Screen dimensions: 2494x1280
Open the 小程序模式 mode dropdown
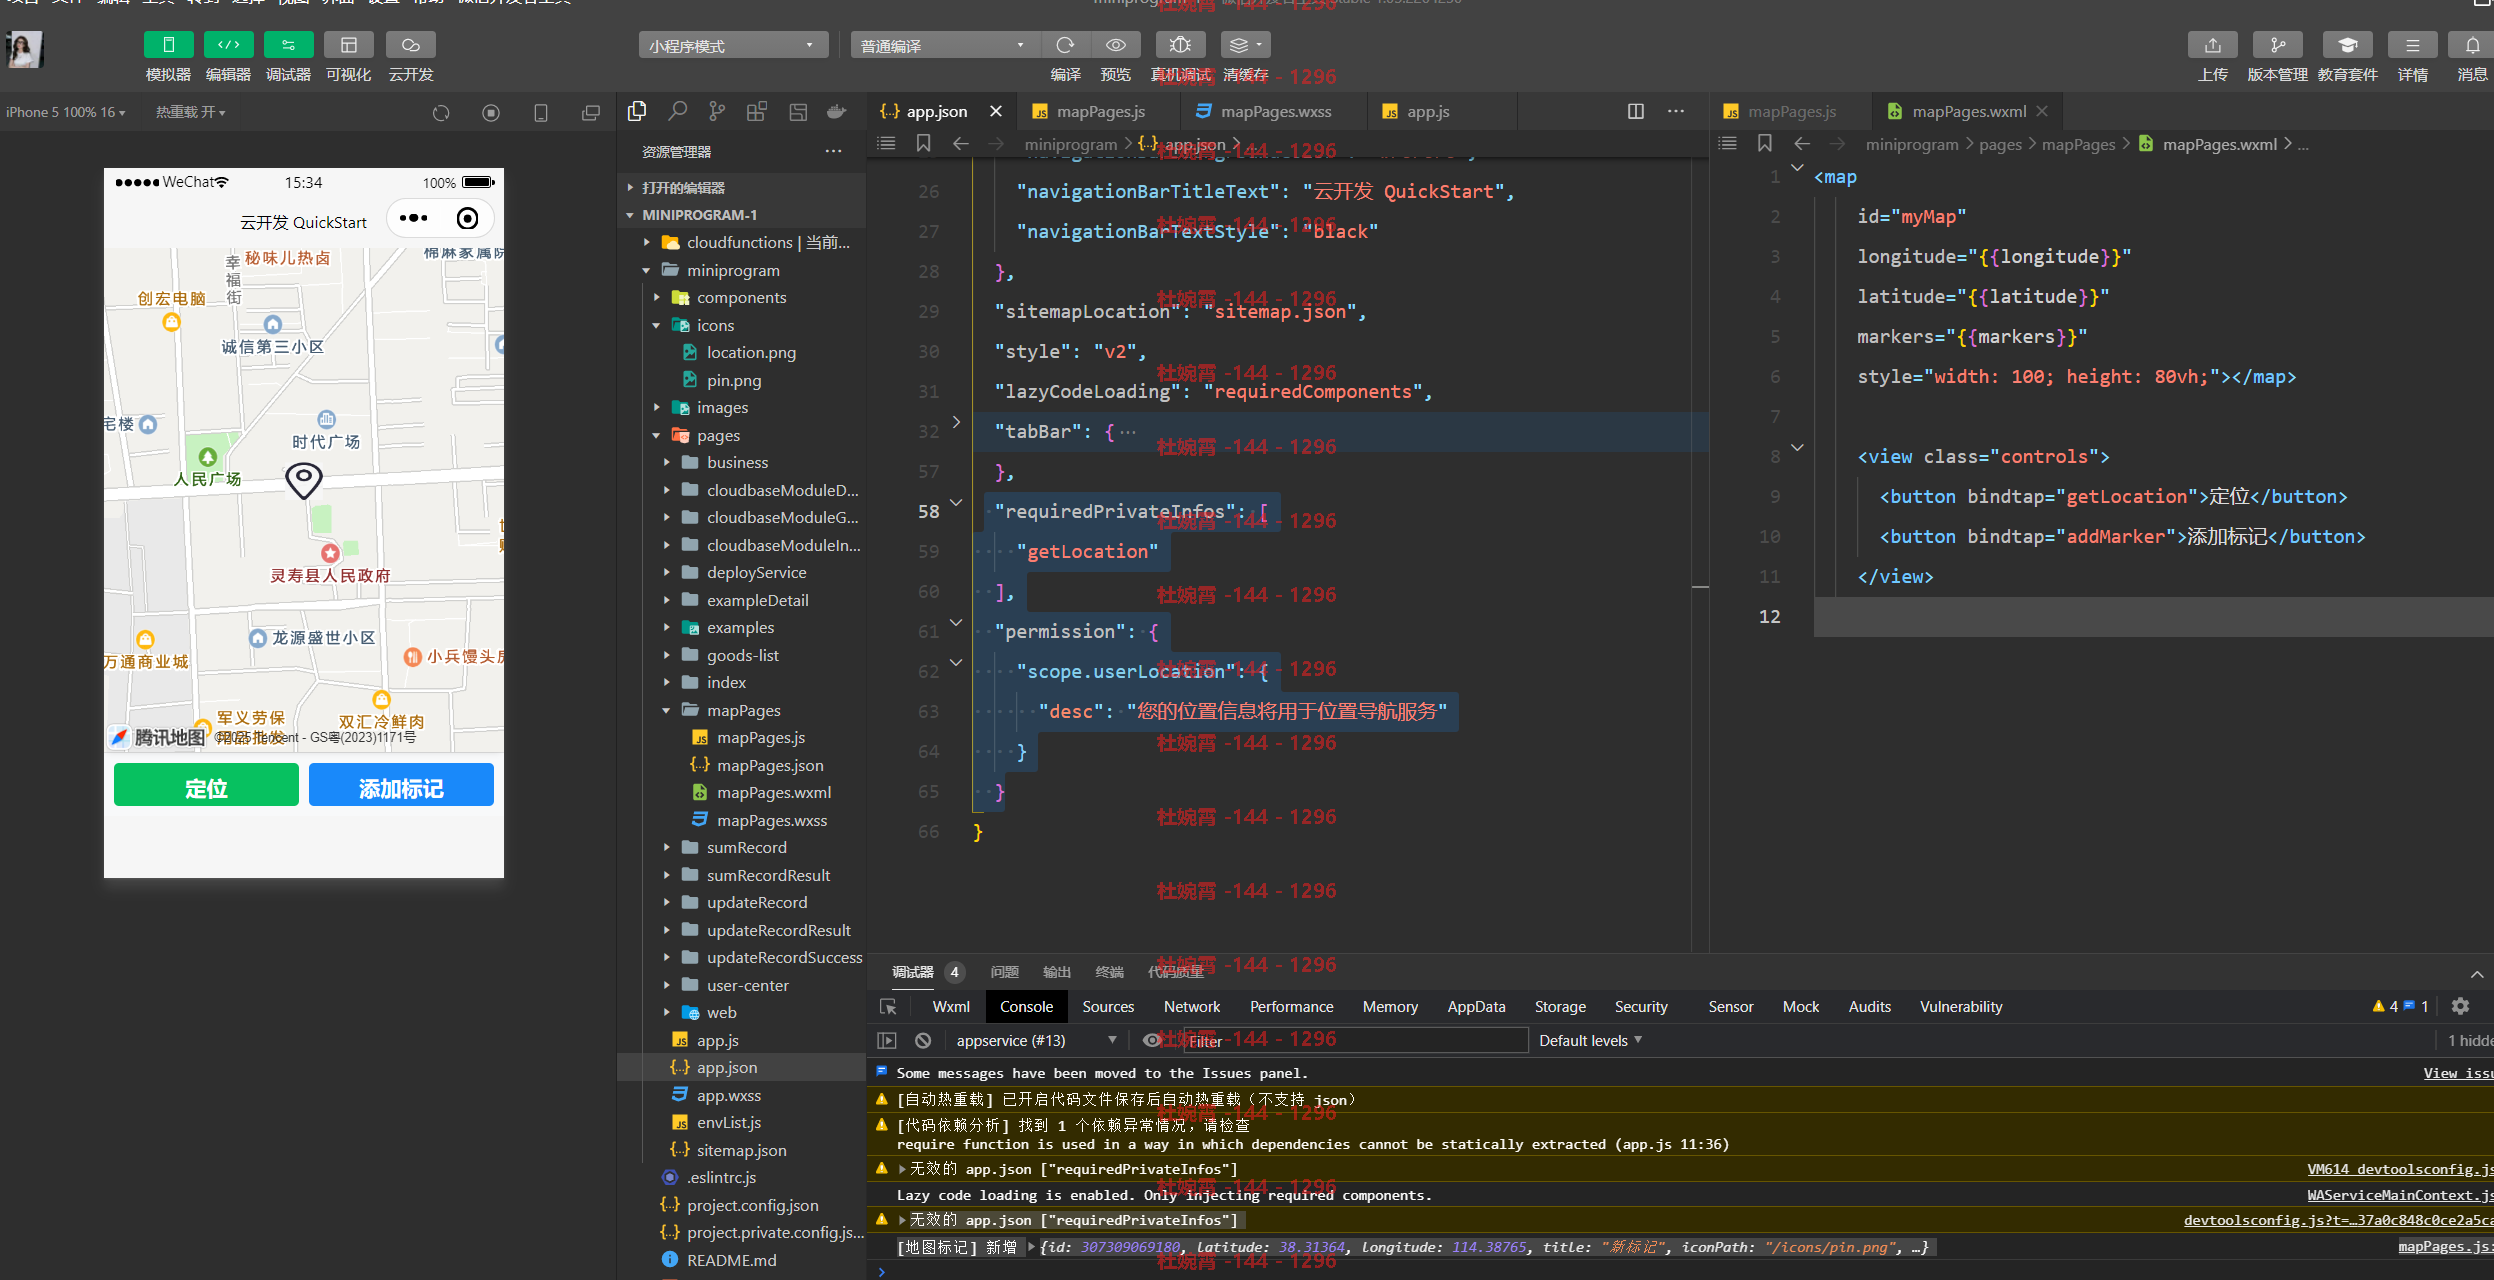click(x=733, y=46)
